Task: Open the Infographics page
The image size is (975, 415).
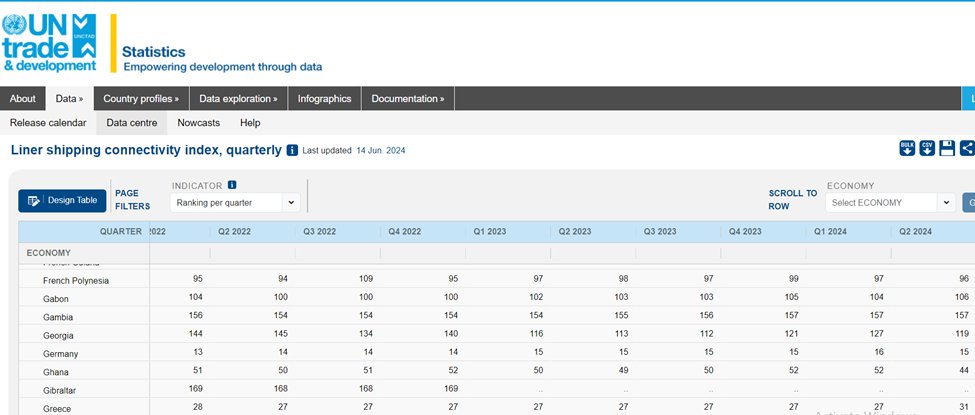Action: pos(324,98)
